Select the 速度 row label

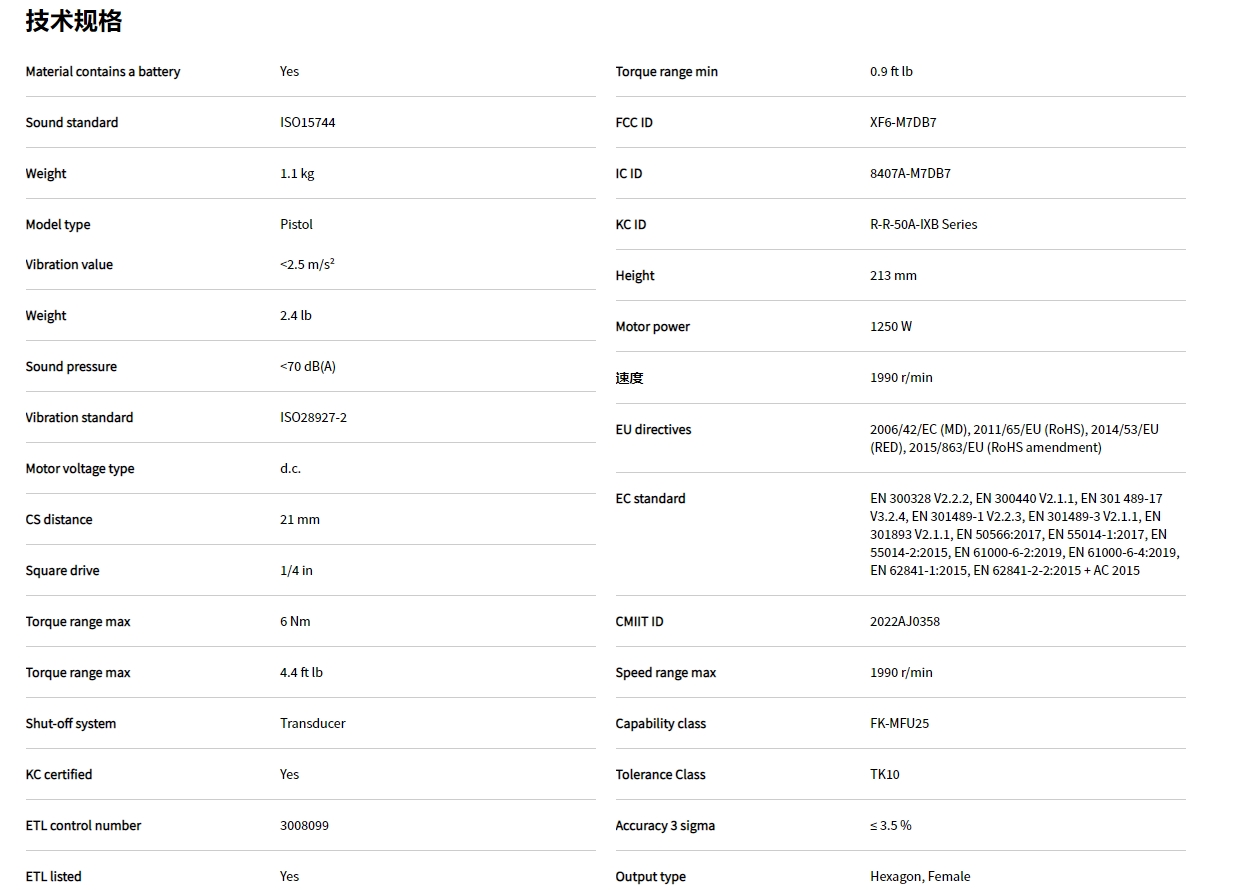629,378
